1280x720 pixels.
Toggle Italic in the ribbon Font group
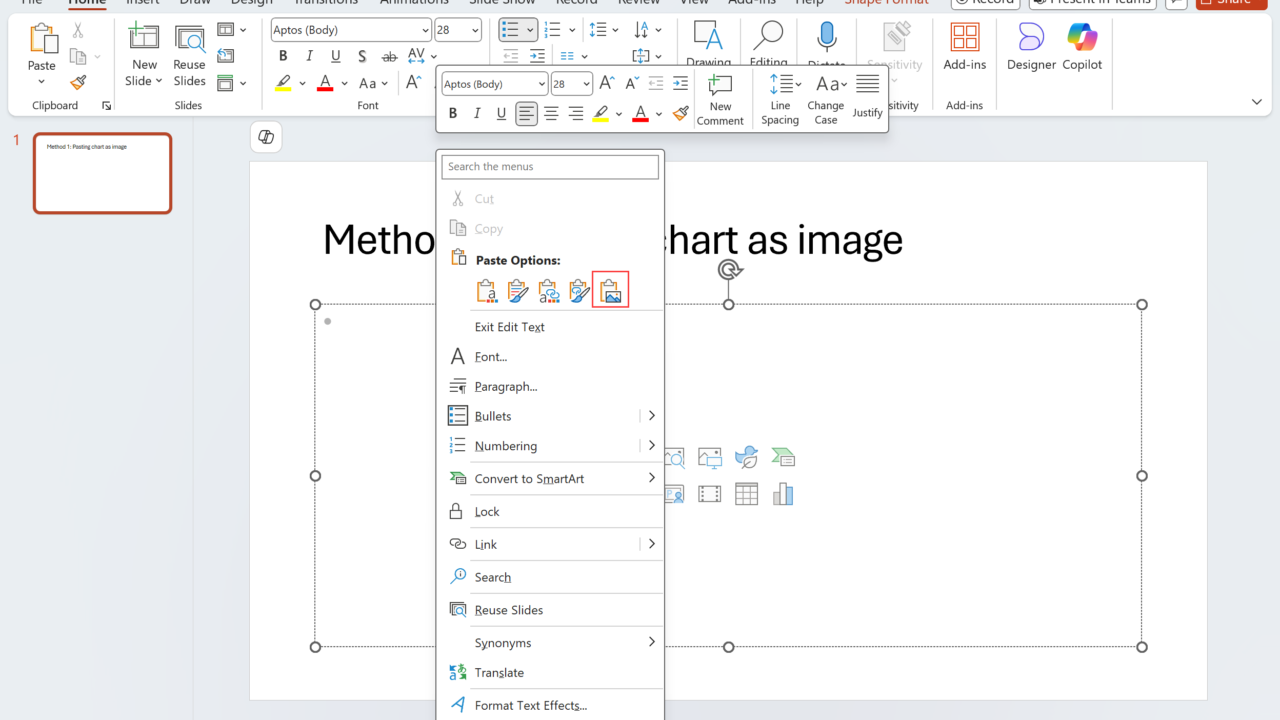pyautogui.click(x=309, y=56)
